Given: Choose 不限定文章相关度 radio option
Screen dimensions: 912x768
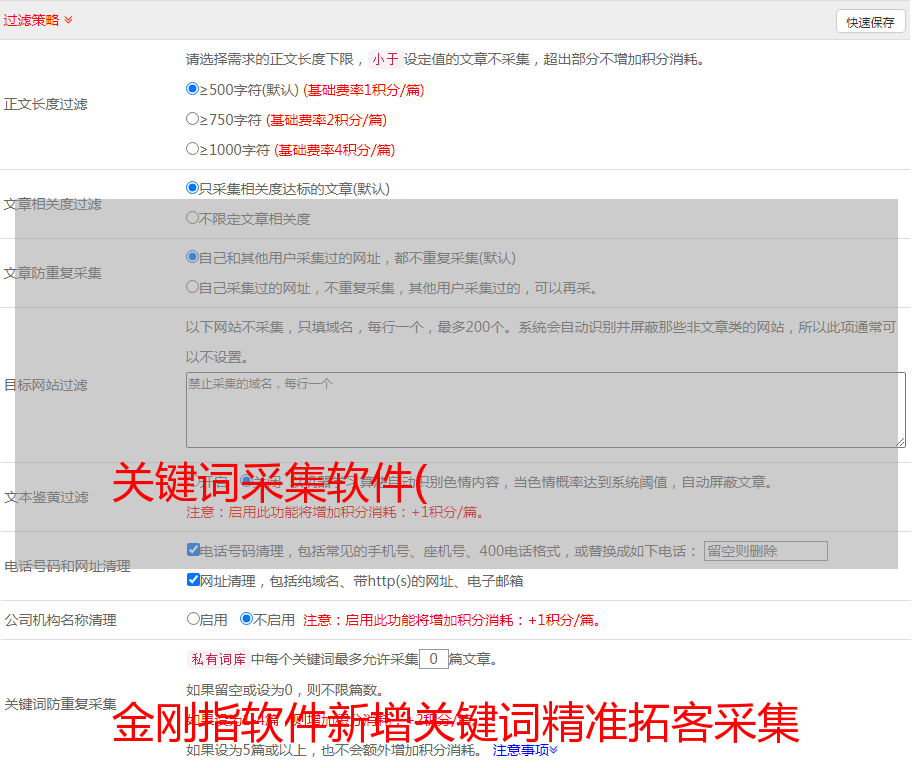Looking at the screenshot, I should [x=193, y=218].
